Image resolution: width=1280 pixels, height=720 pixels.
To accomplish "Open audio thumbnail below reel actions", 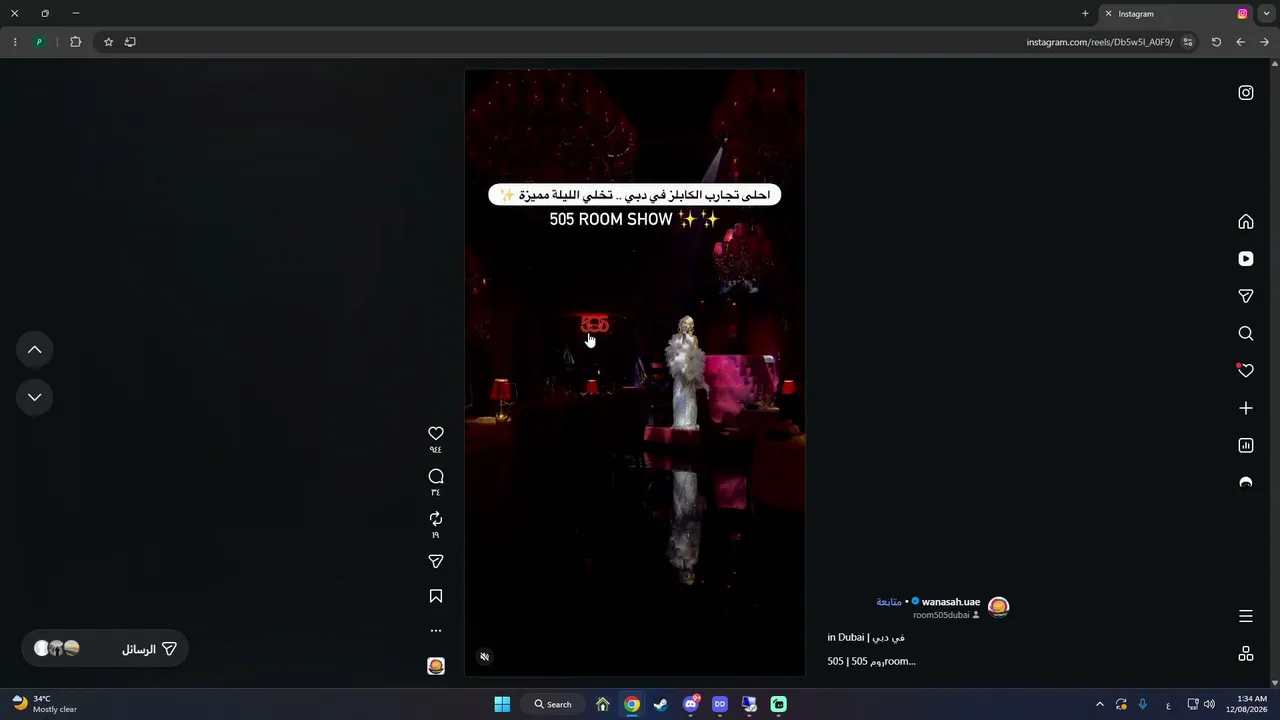I will [436, 666].
